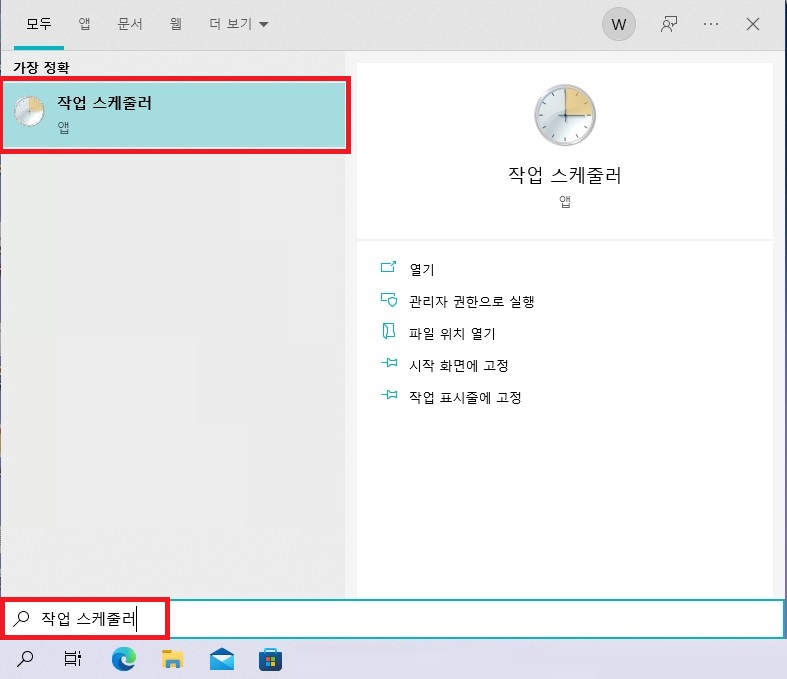Click the clock icon in the result row
Viewport: 787px width, 679px height.
[29, 111]
